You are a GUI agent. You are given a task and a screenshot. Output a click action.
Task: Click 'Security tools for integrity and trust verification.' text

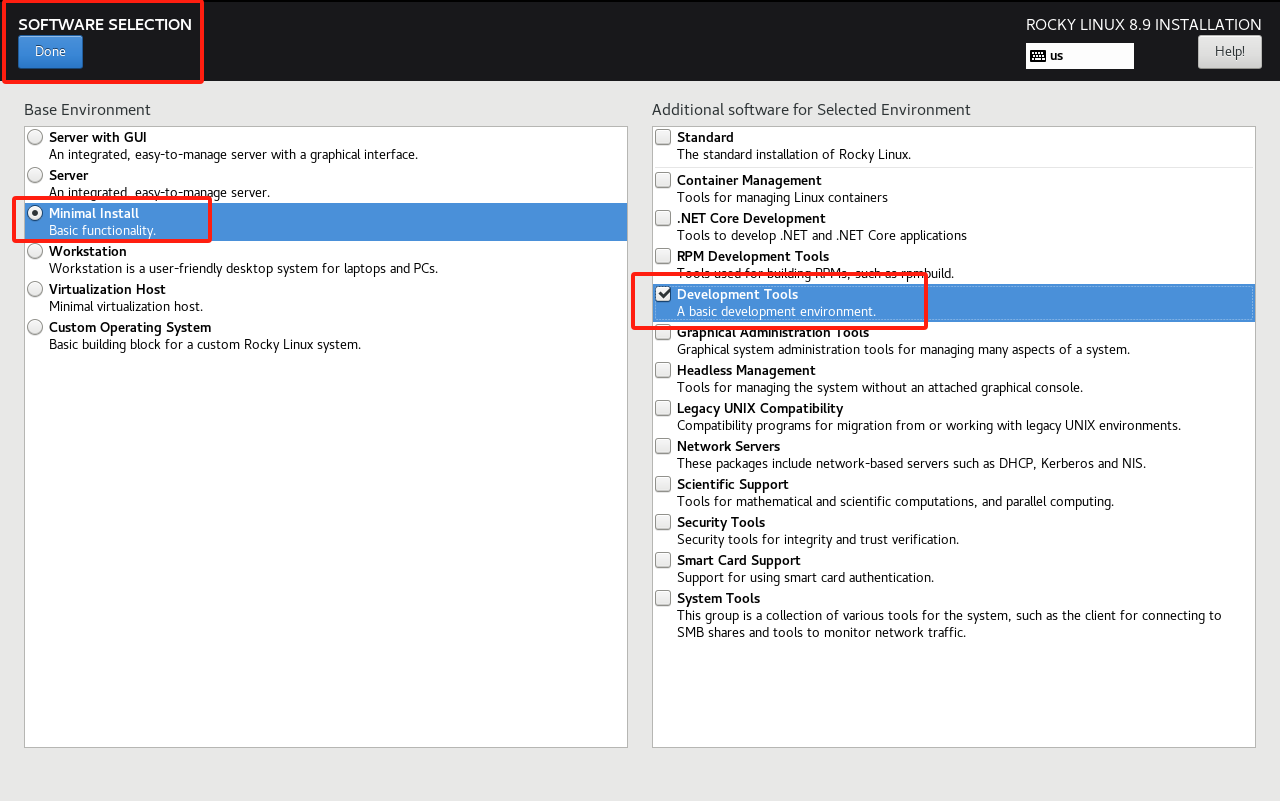click(x=818, y=540)
